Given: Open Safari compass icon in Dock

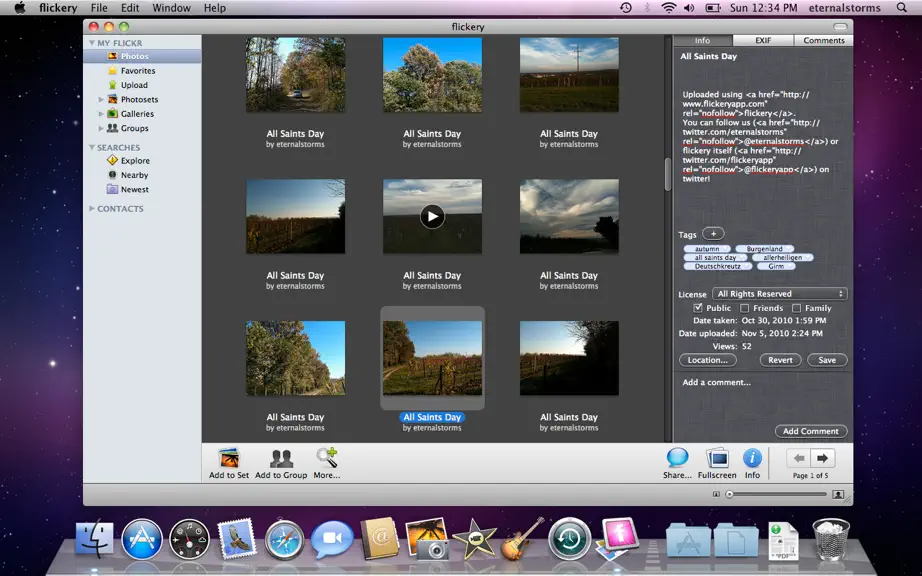Looking at the screenshot, I should [285, 540].
